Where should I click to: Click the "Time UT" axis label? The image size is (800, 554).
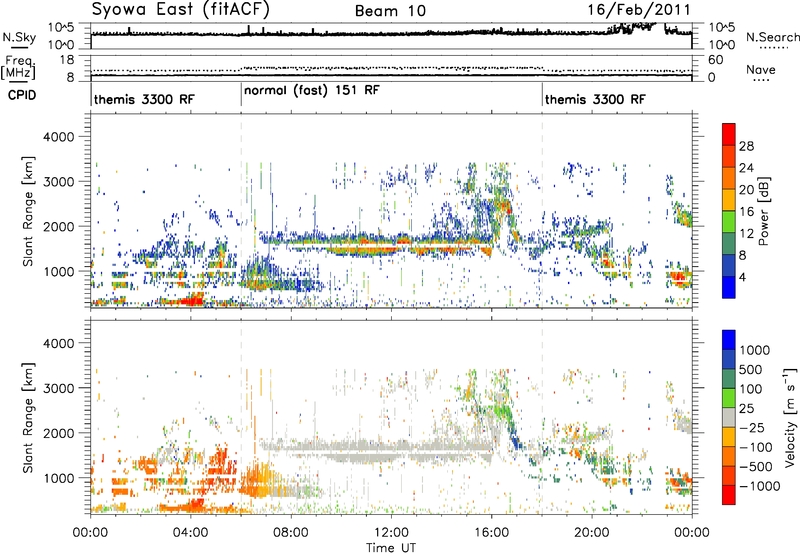pyautogui.click(x=391, y=548)
